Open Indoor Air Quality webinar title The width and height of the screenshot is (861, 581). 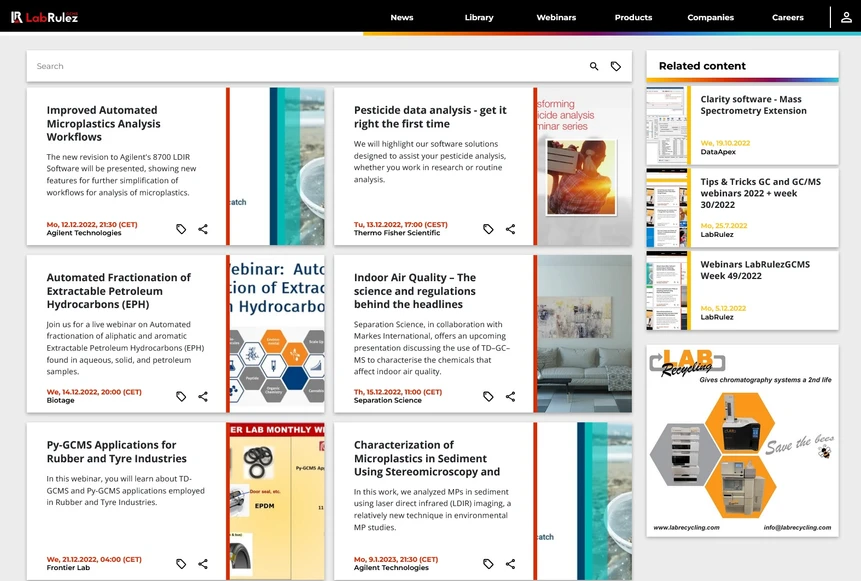[415, 291]
